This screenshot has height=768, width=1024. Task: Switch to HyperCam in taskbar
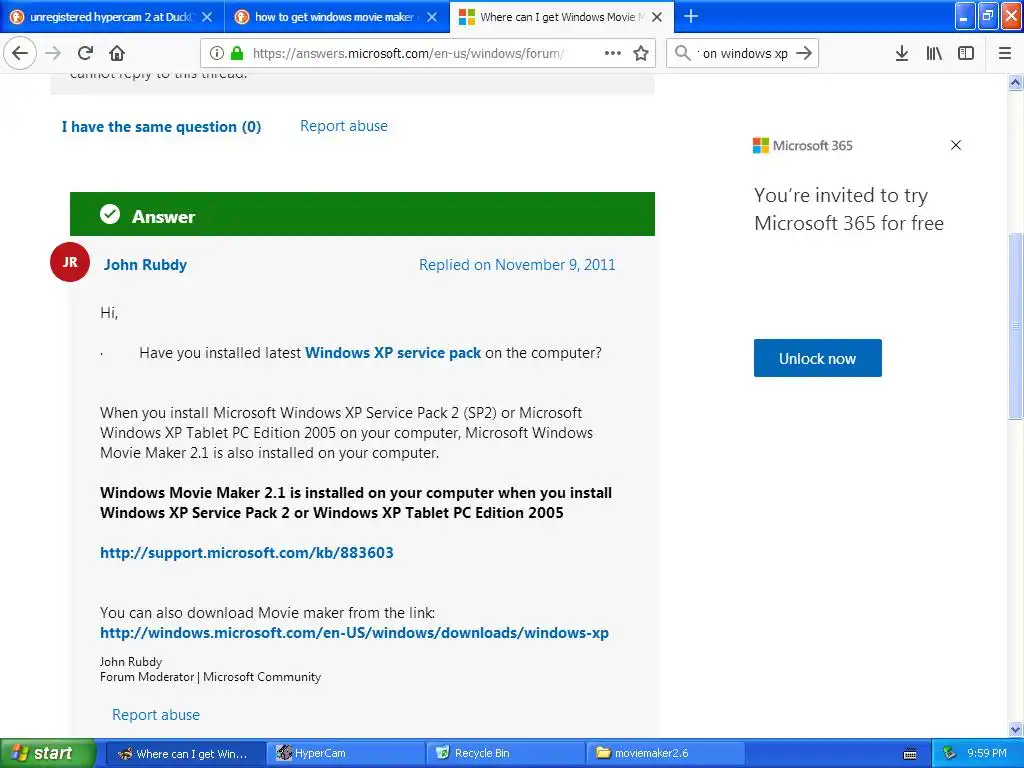(347, 754)
